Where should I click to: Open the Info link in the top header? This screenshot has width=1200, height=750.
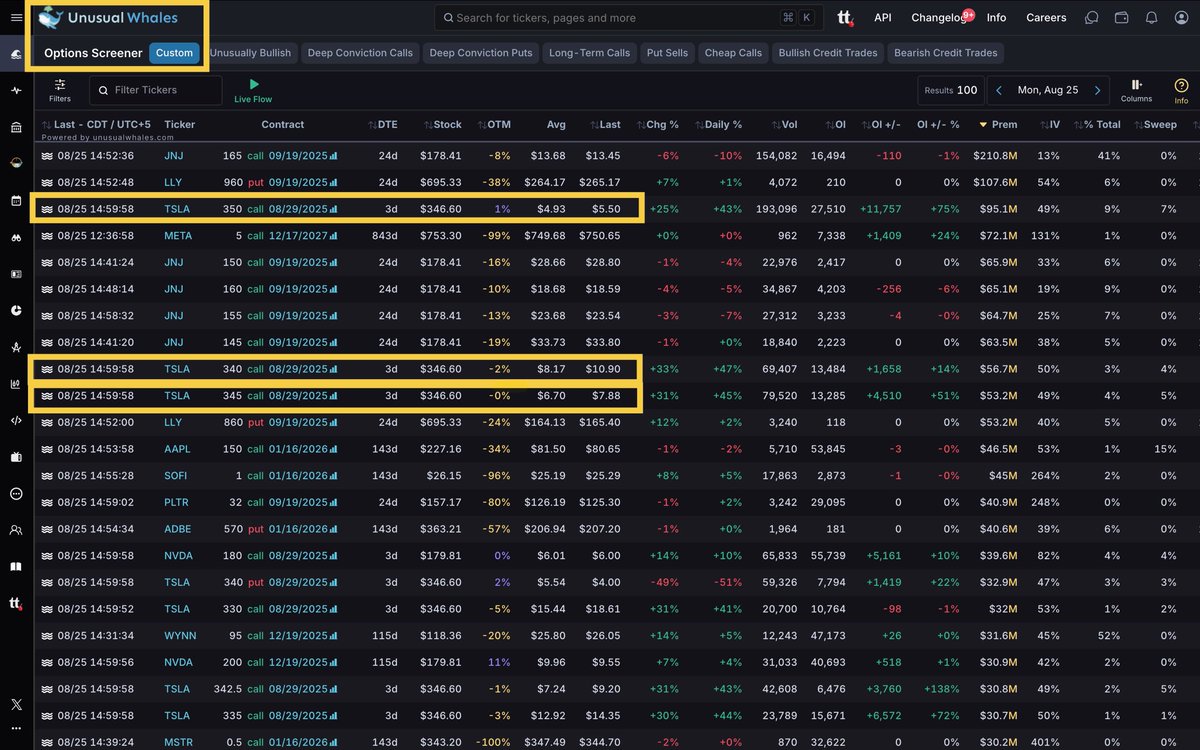996,18
